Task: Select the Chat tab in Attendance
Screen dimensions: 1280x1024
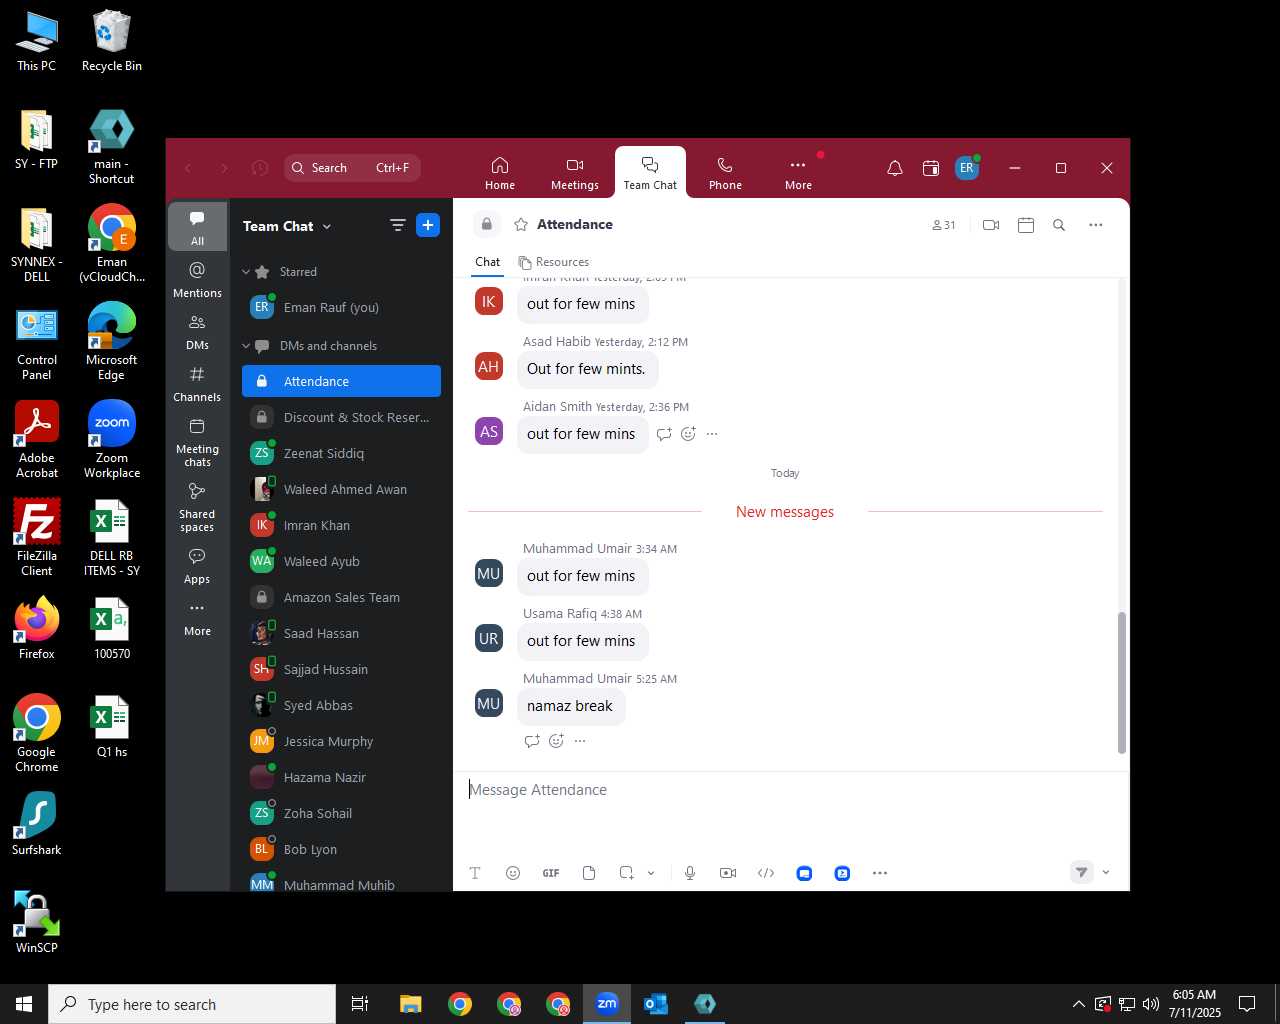Action: (x=488, y=262)
